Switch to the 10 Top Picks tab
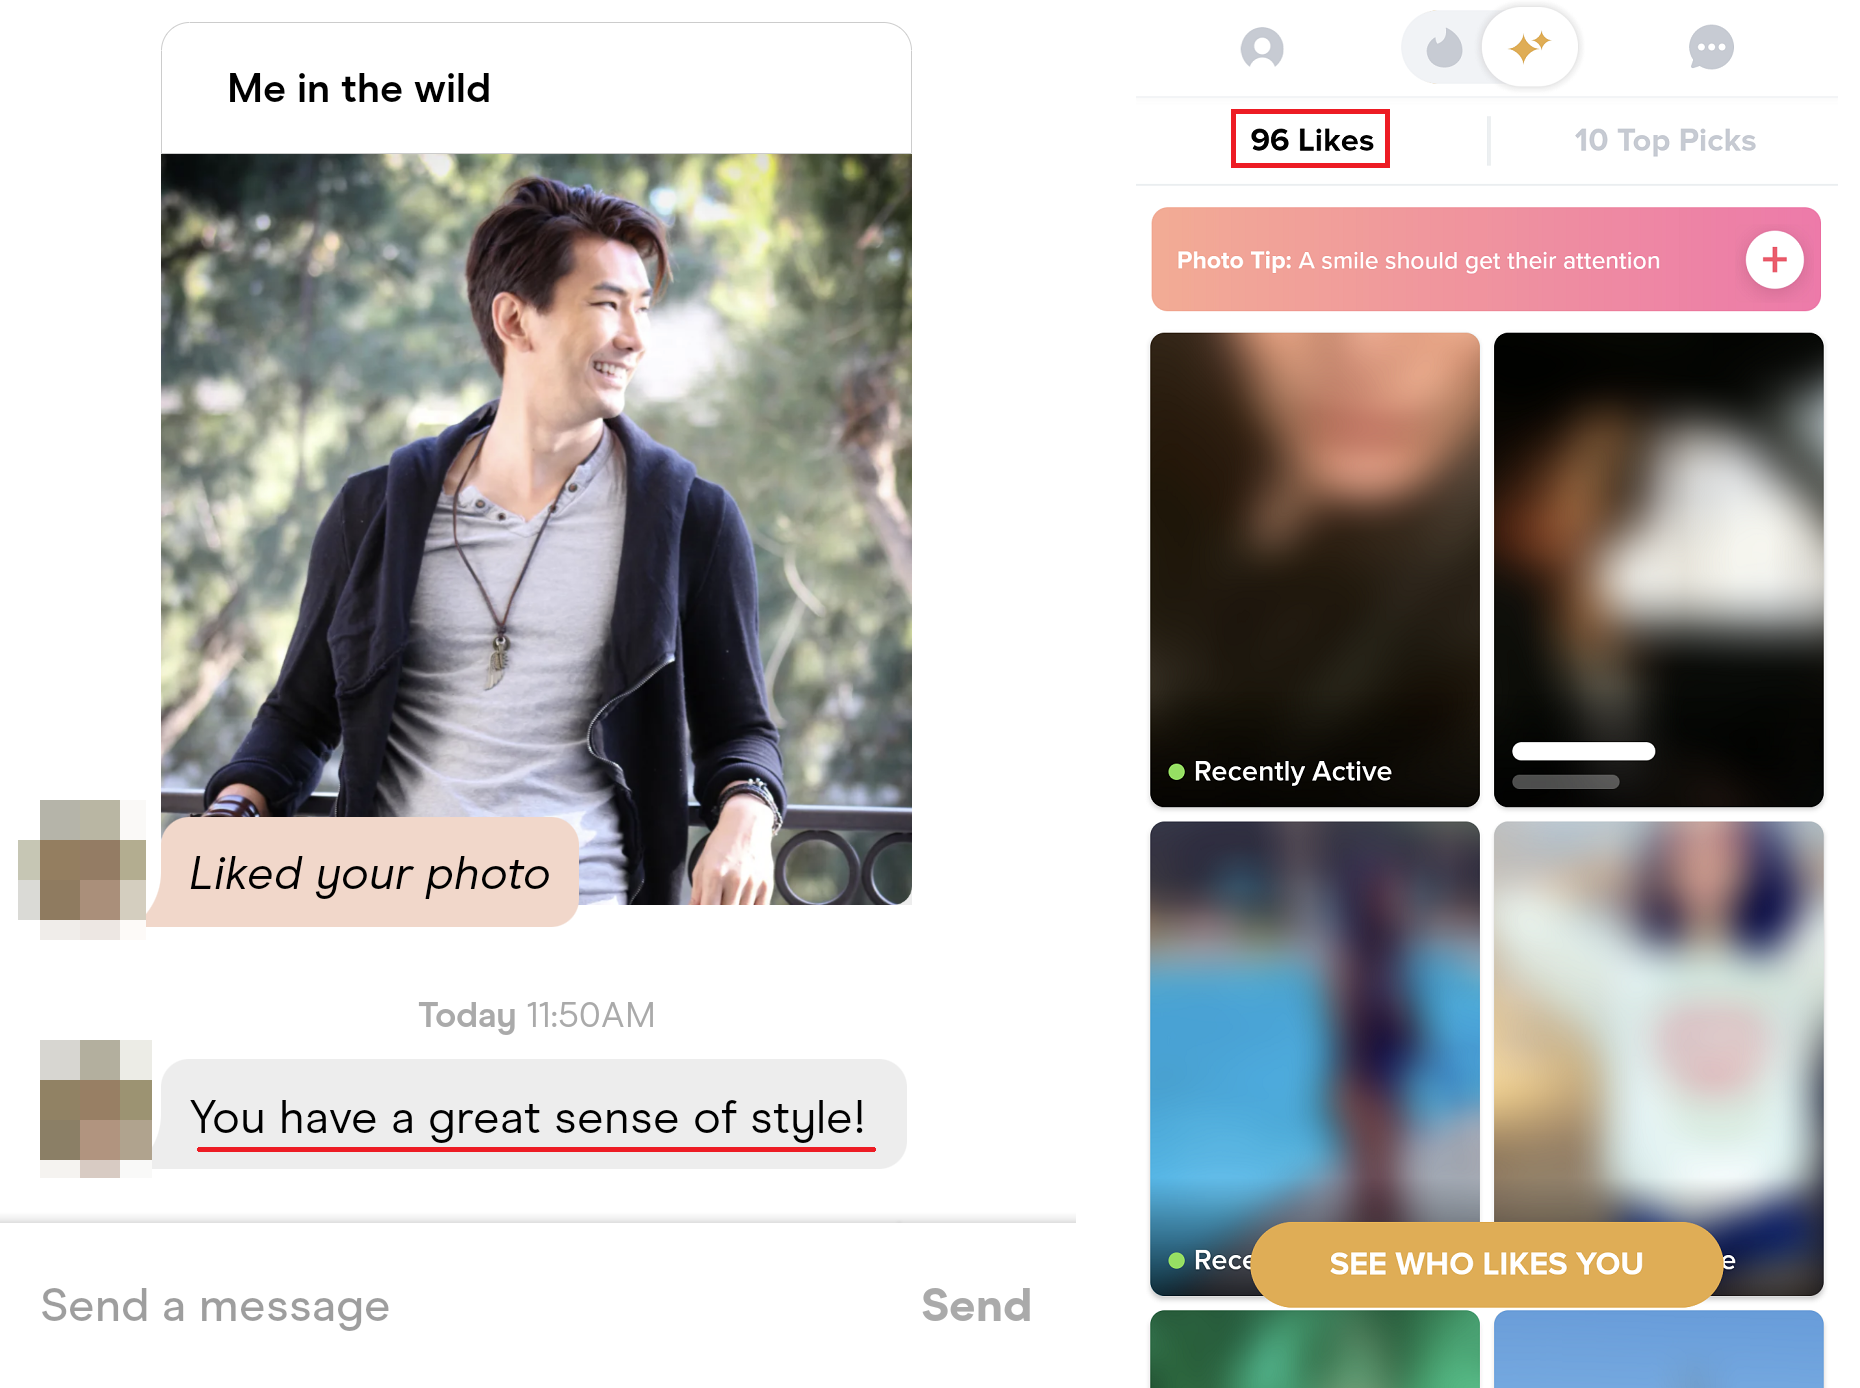 pos(1664,141)
